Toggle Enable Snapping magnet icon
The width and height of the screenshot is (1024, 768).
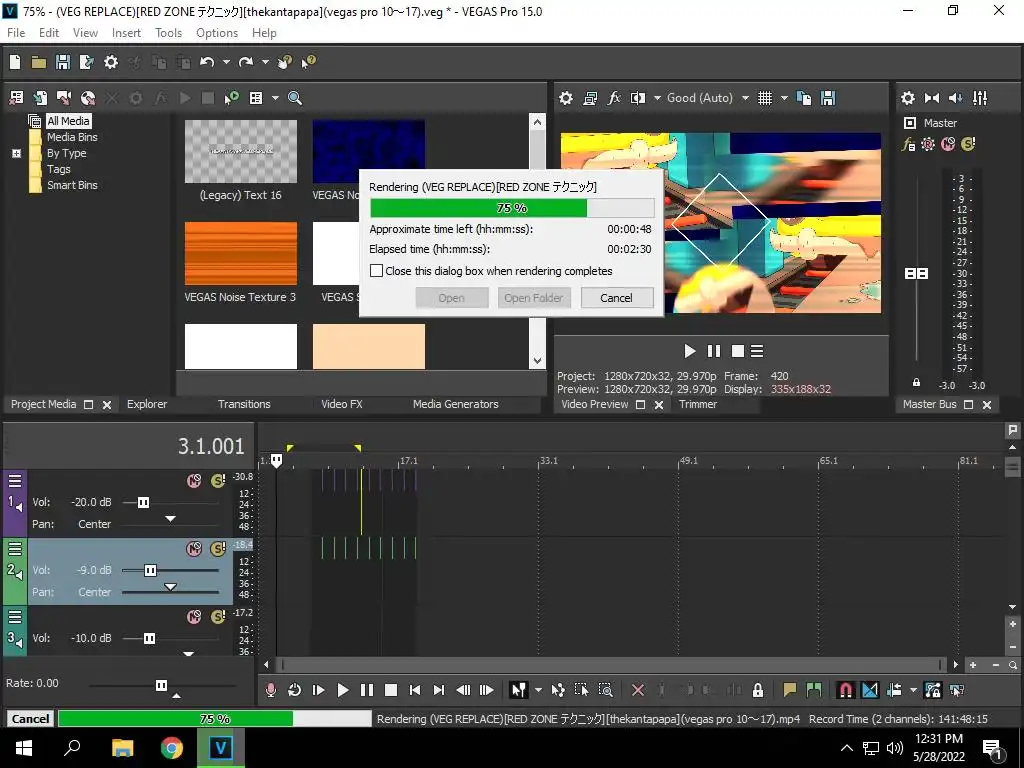pos(846,690)
